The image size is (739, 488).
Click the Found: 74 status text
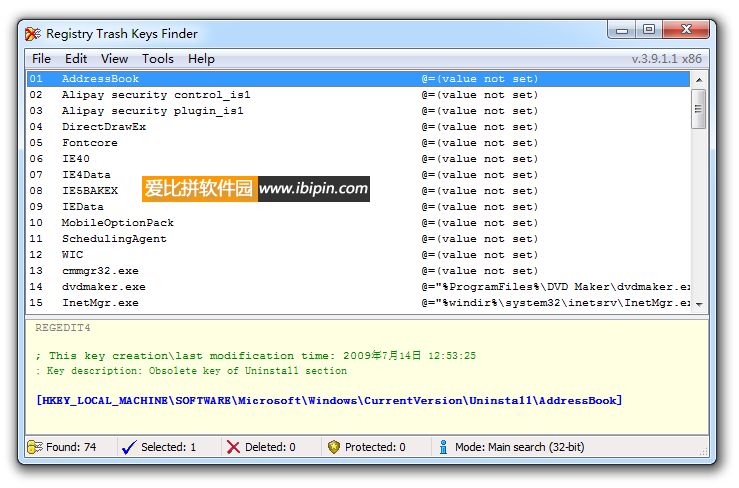pyautogui.click(x=71, y=447)
